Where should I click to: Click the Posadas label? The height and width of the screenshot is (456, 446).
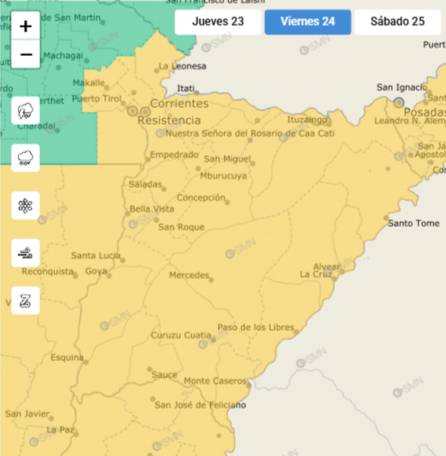425,112
